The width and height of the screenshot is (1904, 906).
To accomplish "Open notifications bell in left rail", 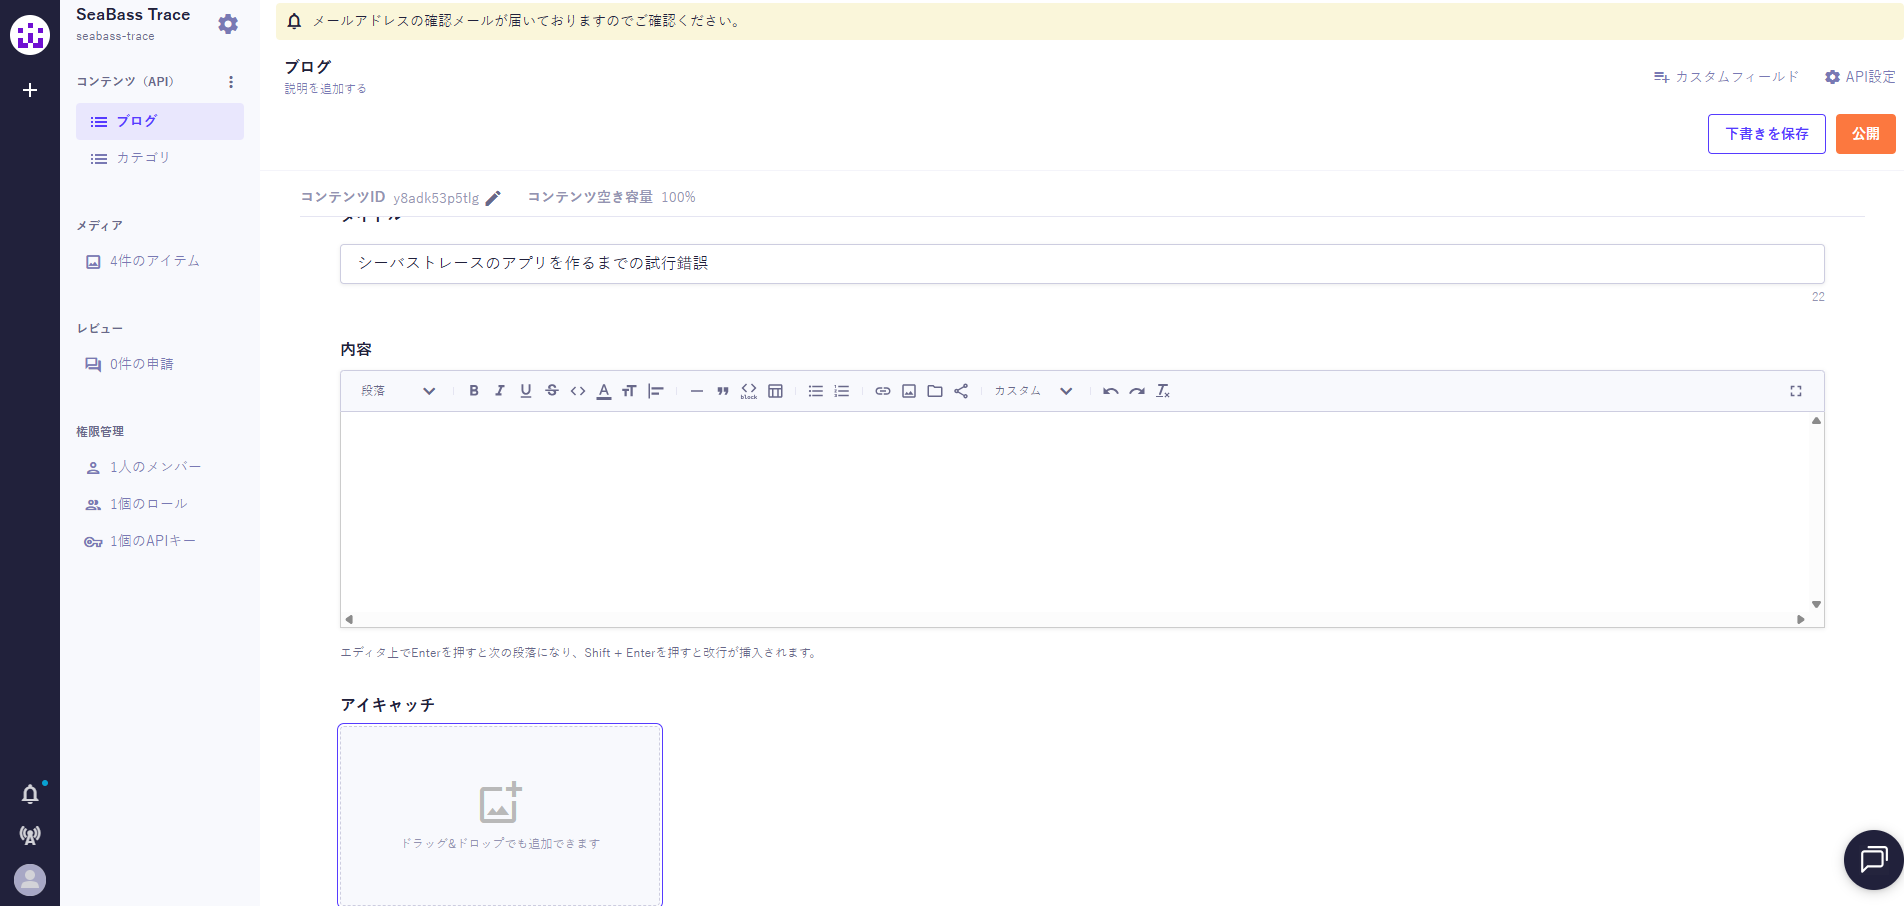I will pos(30,794).
